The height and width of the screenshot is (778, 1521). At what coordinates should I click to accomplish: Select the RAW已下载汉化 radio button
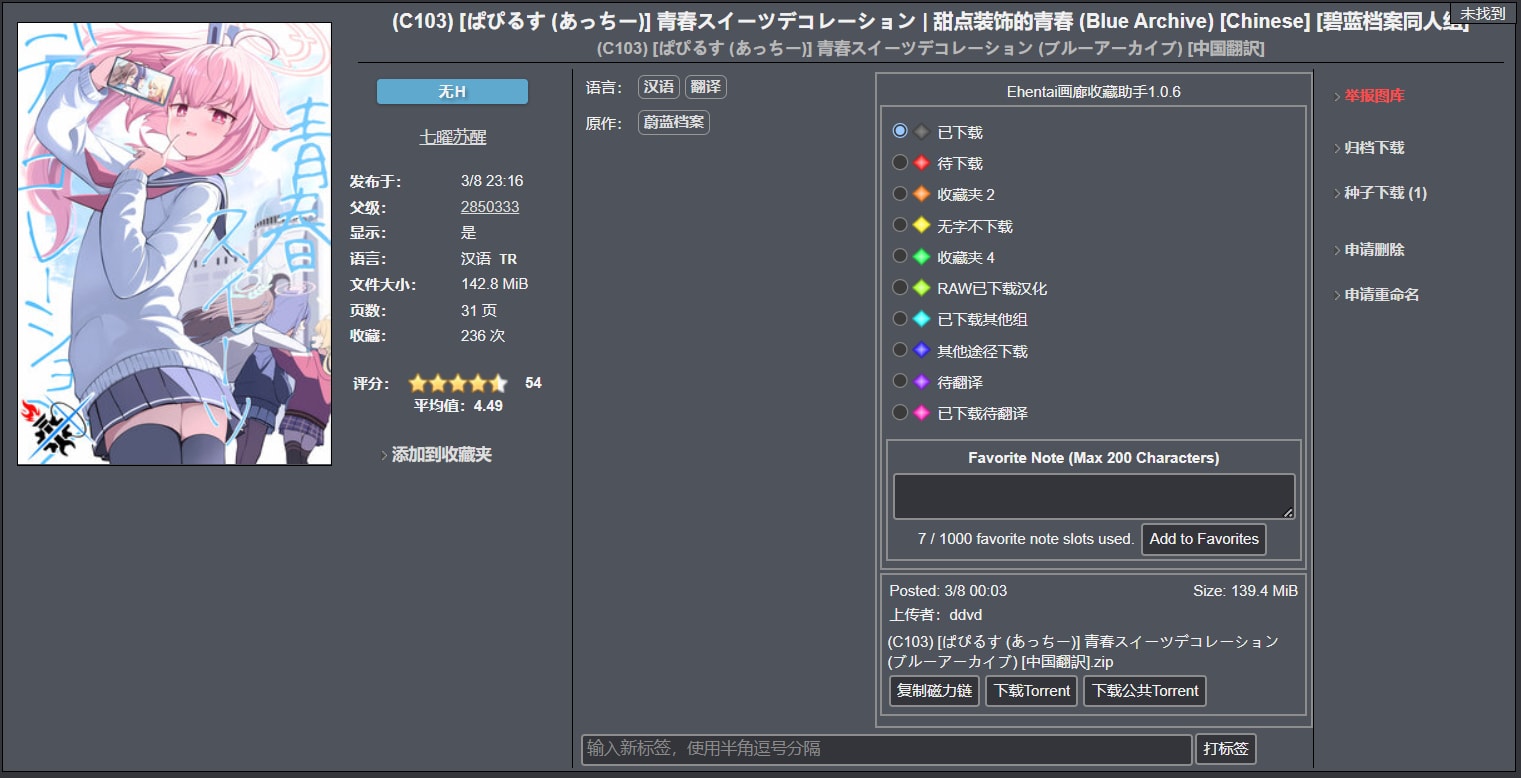(900, 287)
